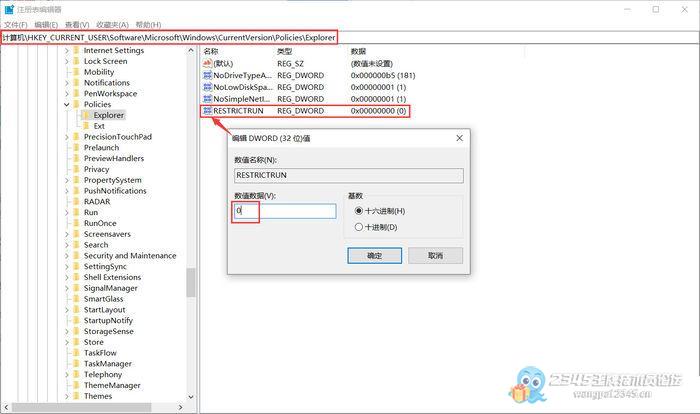Click the Registry Editor app icon in title bar

pyautogui.click(x=9, y=9)
